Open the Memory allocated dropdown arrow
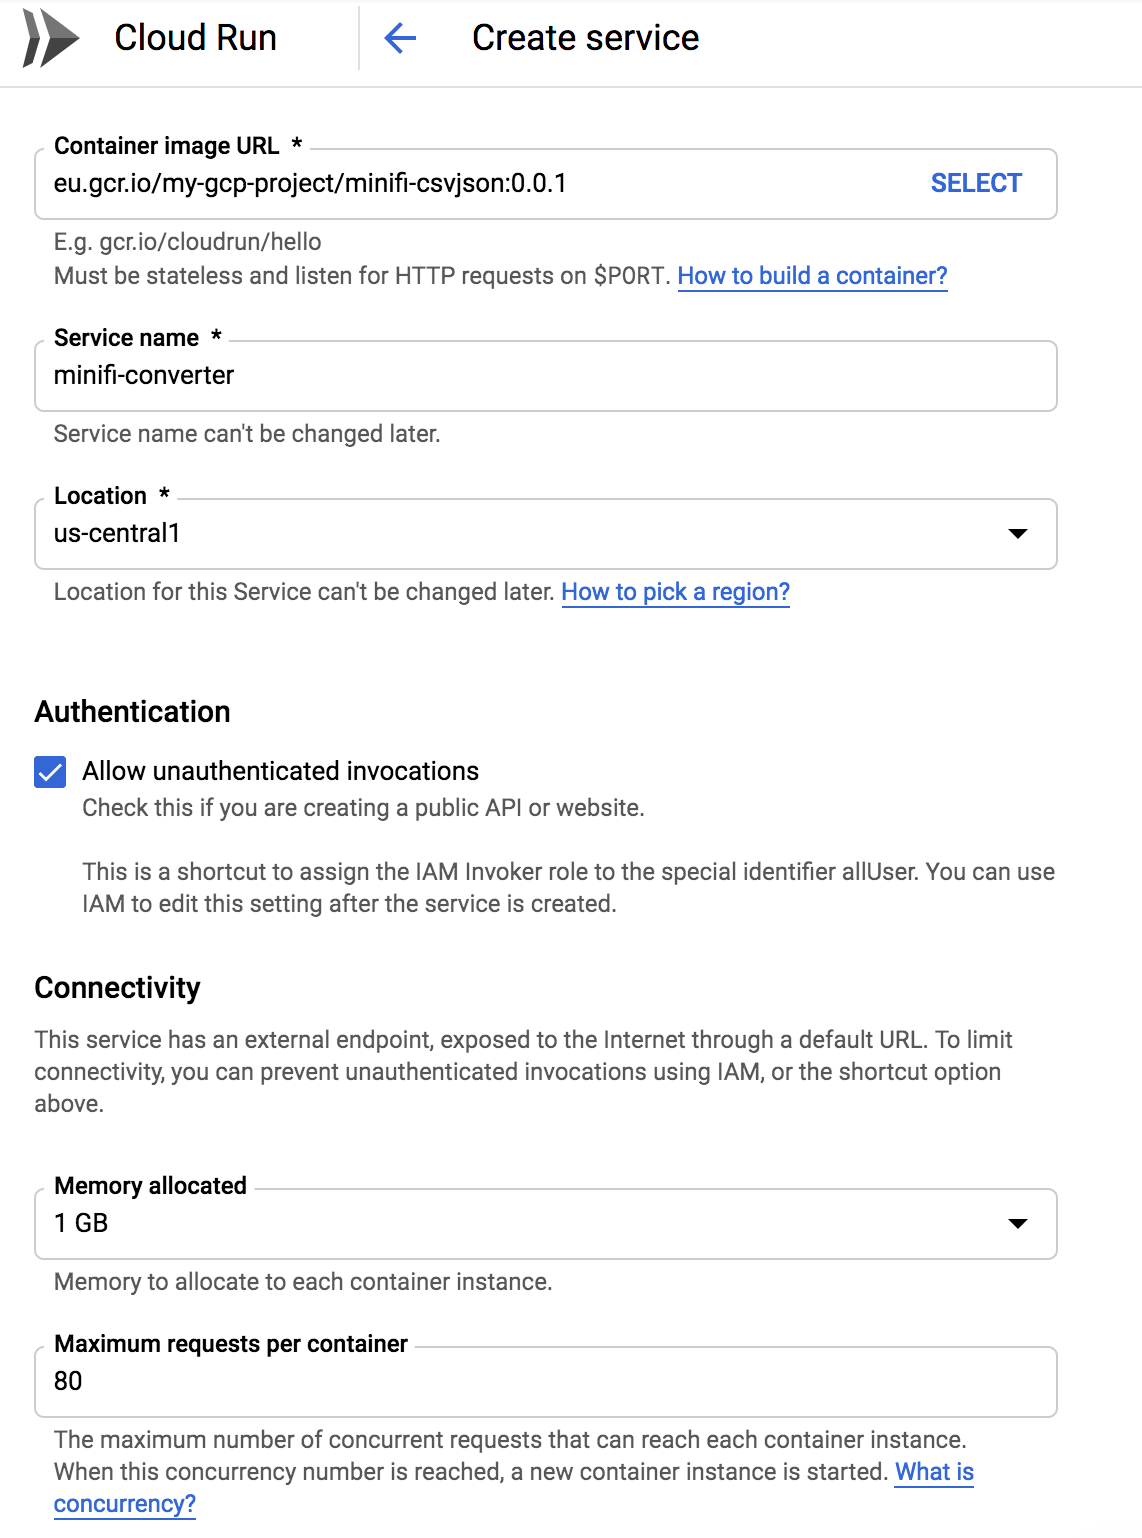1142x1538 pixels. tap(1017, 1224)
